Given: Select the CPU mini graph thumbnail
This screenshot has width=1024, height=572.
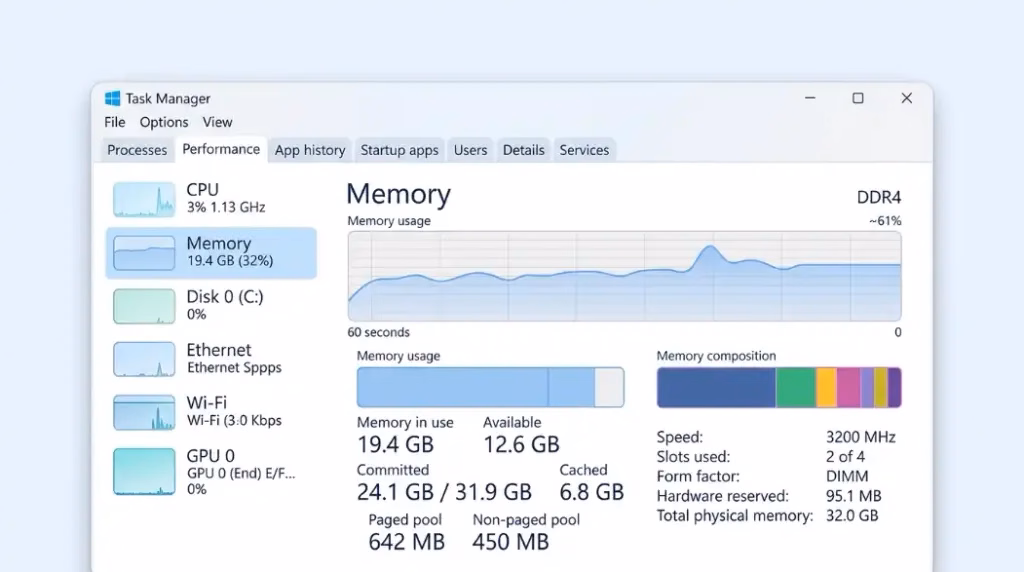Looking at the screenshot, I should pos(144,199).
